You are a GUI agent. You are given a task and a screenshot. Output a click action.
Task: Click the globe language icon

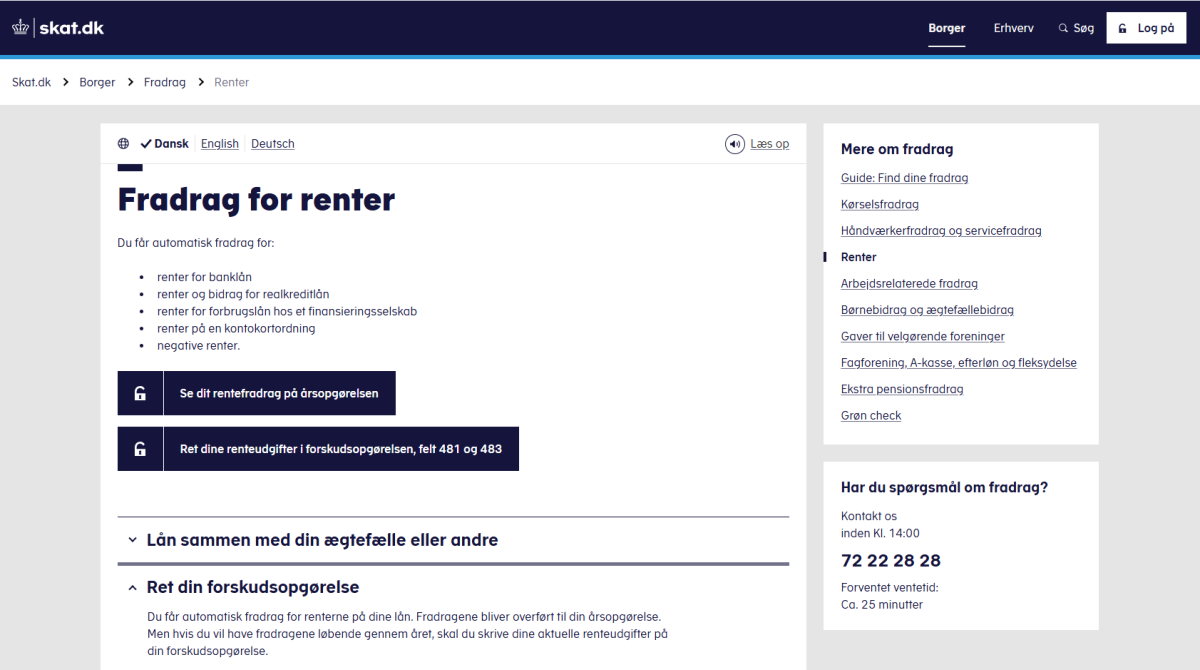click(x=123, y=144)
